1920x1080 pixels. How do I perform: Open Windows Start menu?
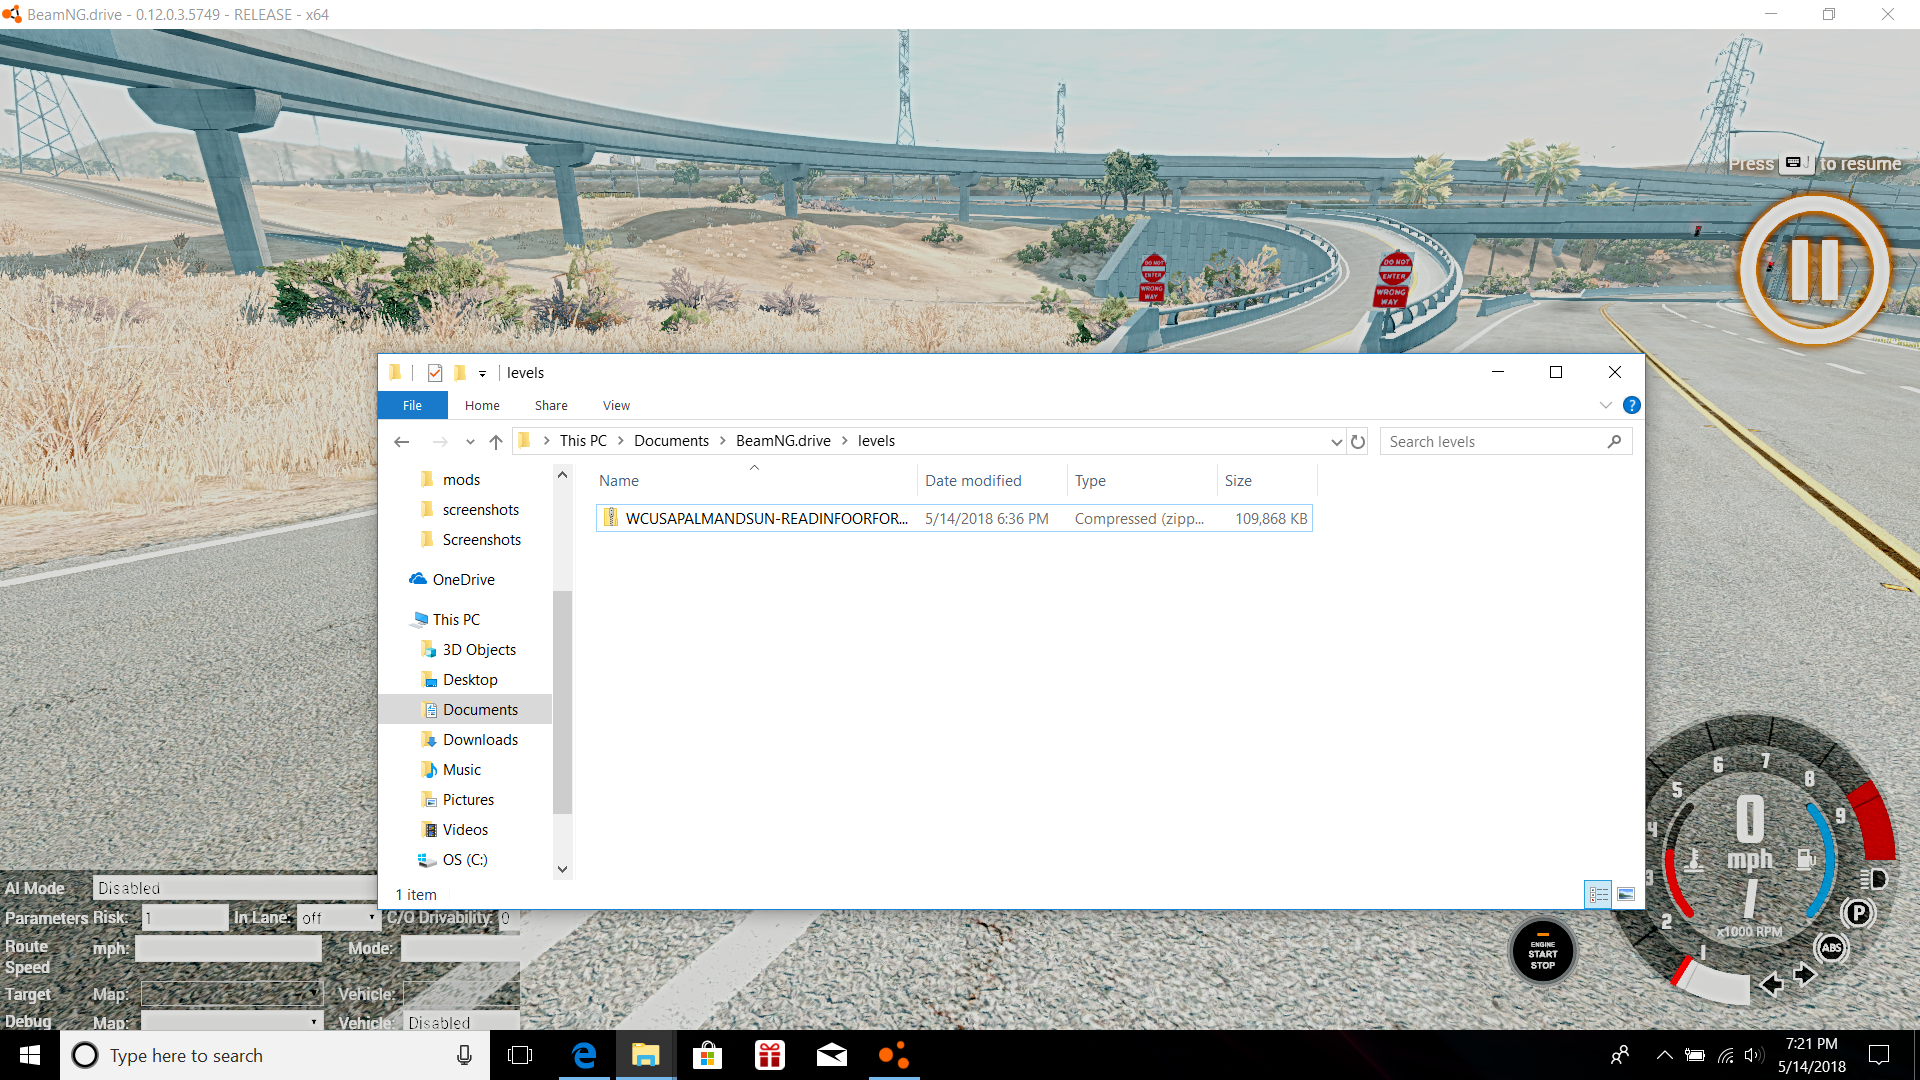pos(30,1055)
